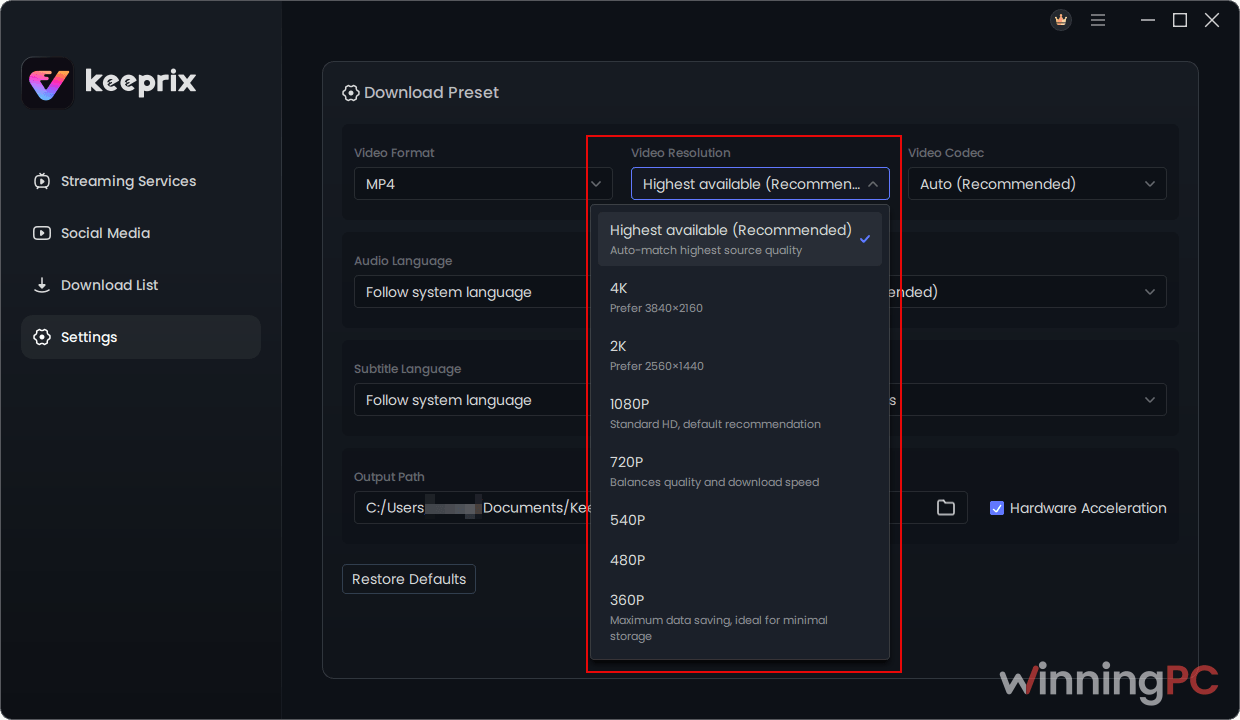
Task: Go to Social Media page
Action: click(x=141, y=233)
